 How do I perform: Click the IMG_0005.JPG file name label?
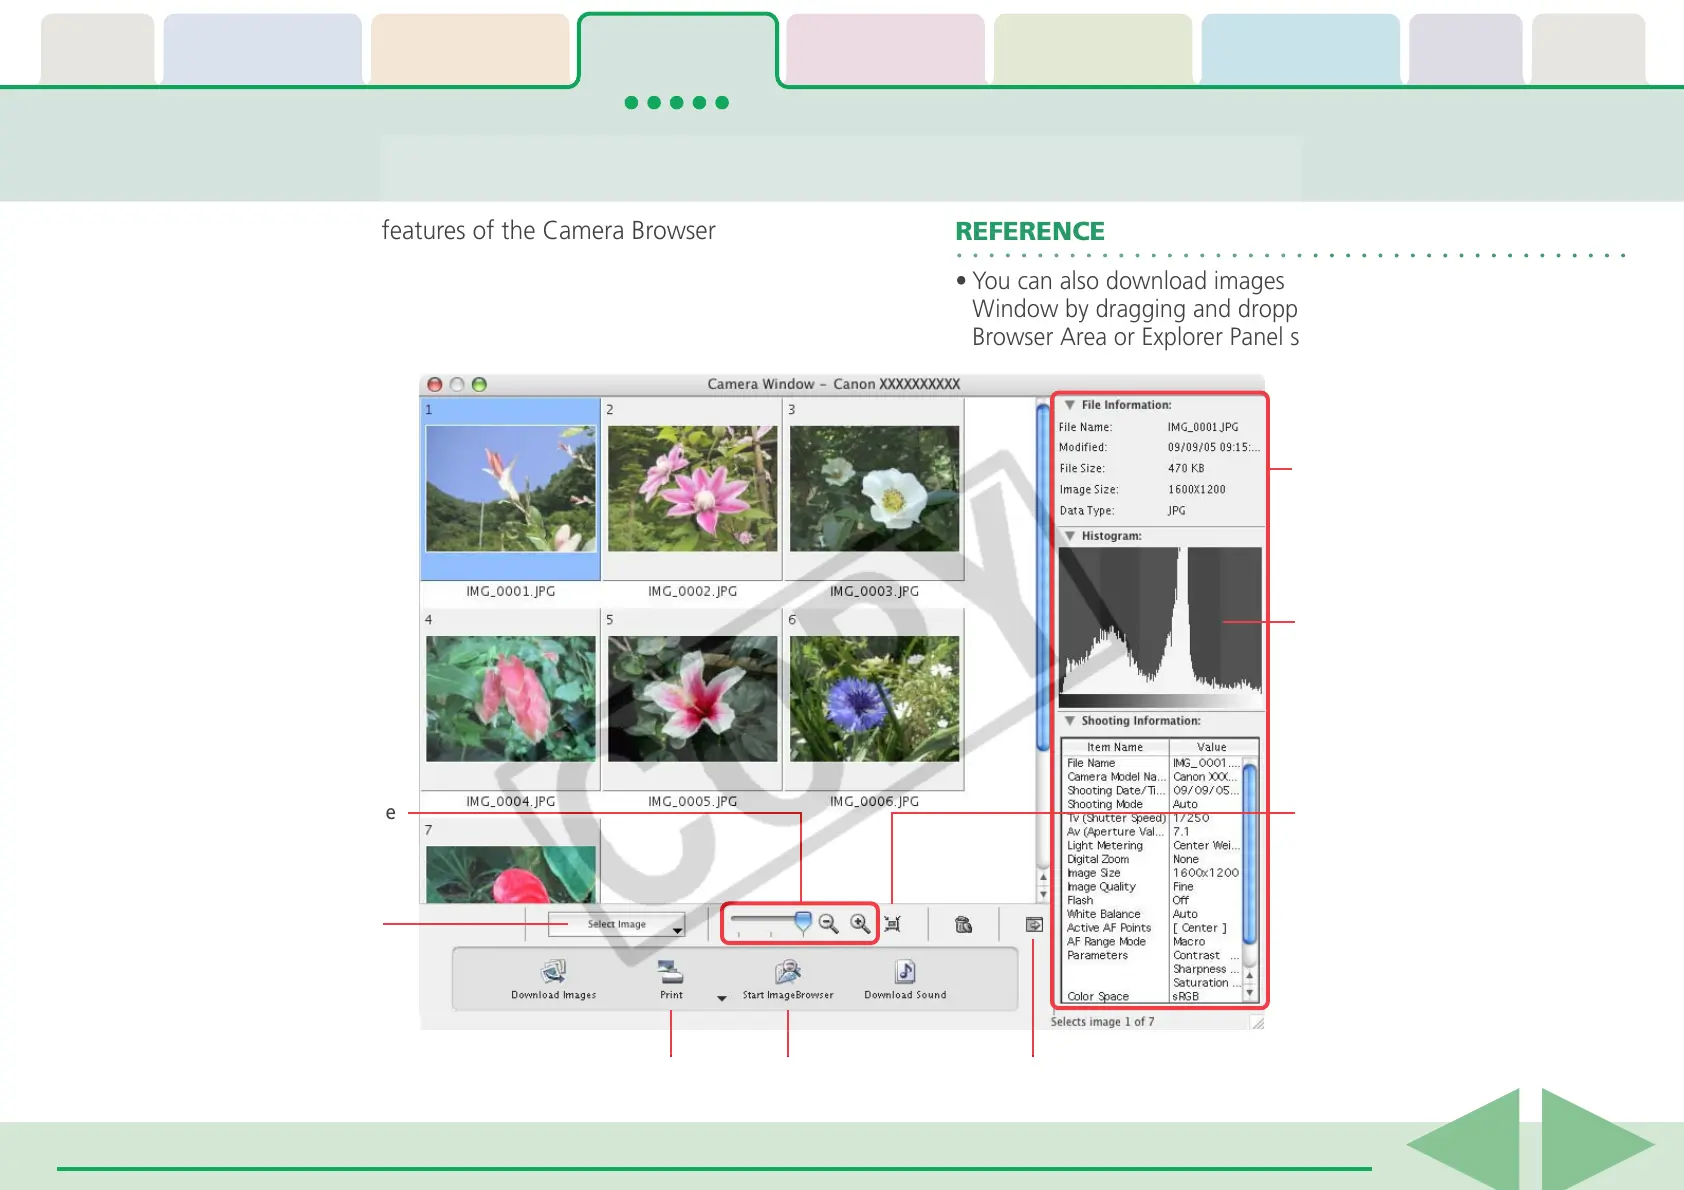coord(692,801)
